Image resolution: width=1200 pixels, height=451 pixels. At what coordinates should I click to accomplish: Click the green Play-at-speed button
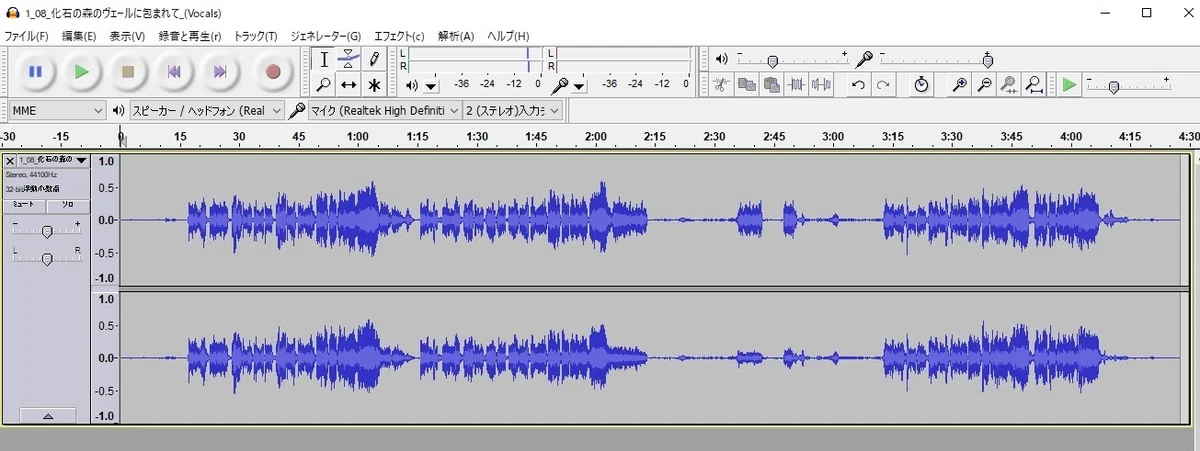pos(1070,85)
